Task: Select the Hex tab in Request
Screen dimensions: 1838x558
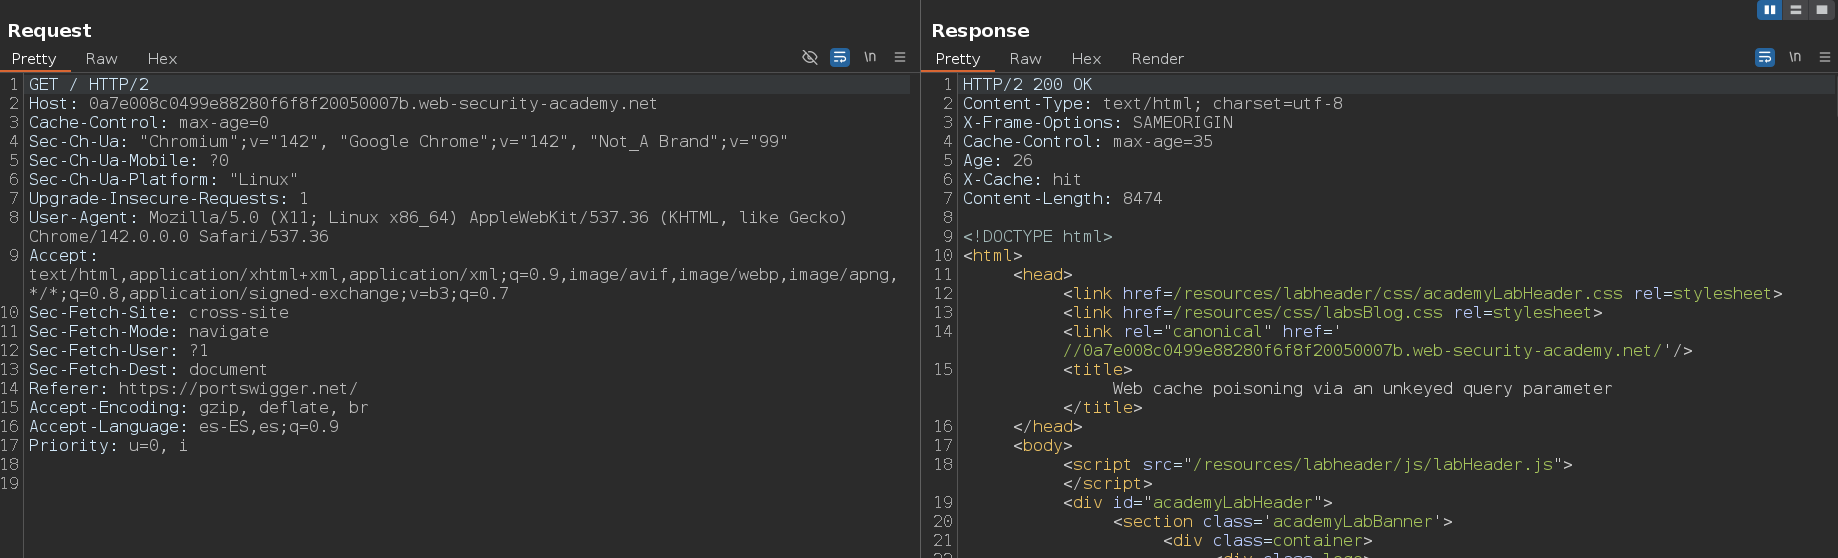Action: point(162,59)
